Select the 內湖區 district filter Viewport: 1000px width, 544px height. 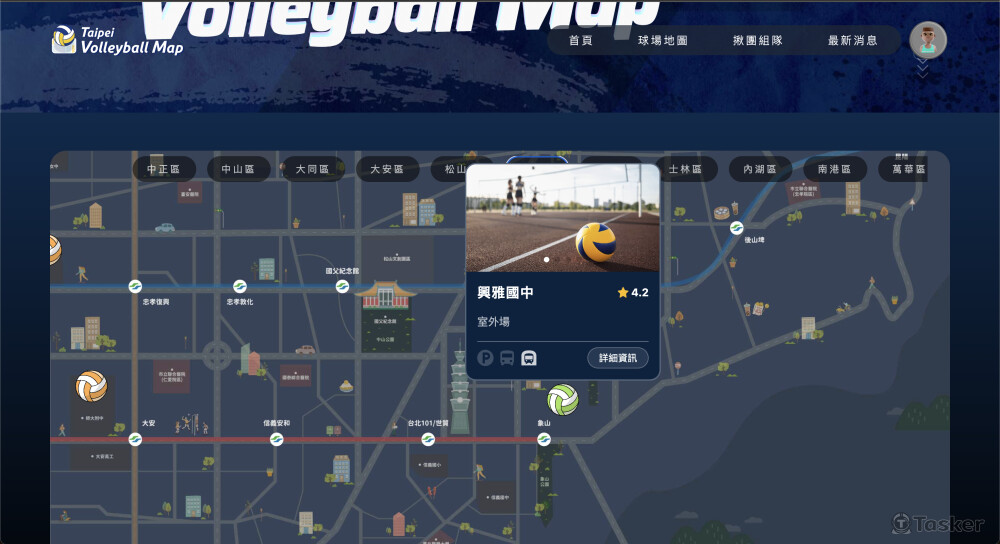click(x=760, y=169)
